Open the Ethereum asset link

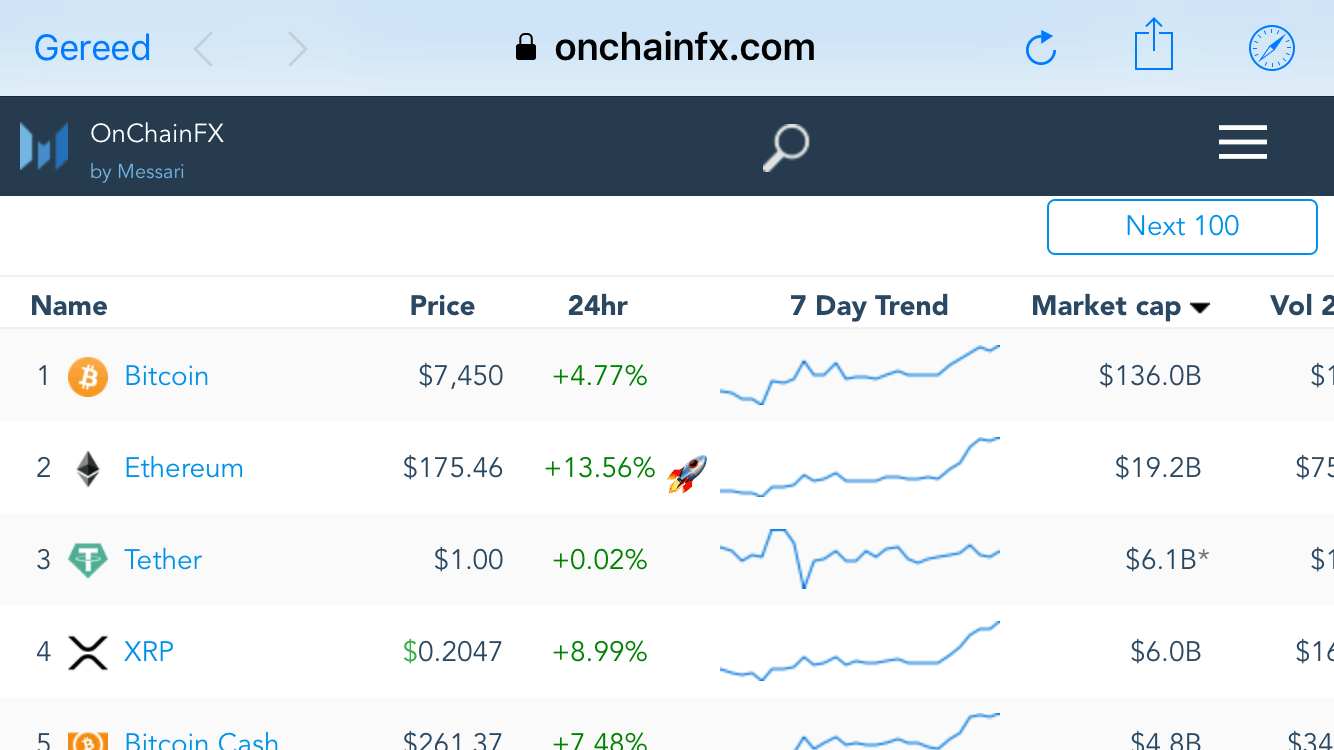pyautogui.click(x=184, y=468)
